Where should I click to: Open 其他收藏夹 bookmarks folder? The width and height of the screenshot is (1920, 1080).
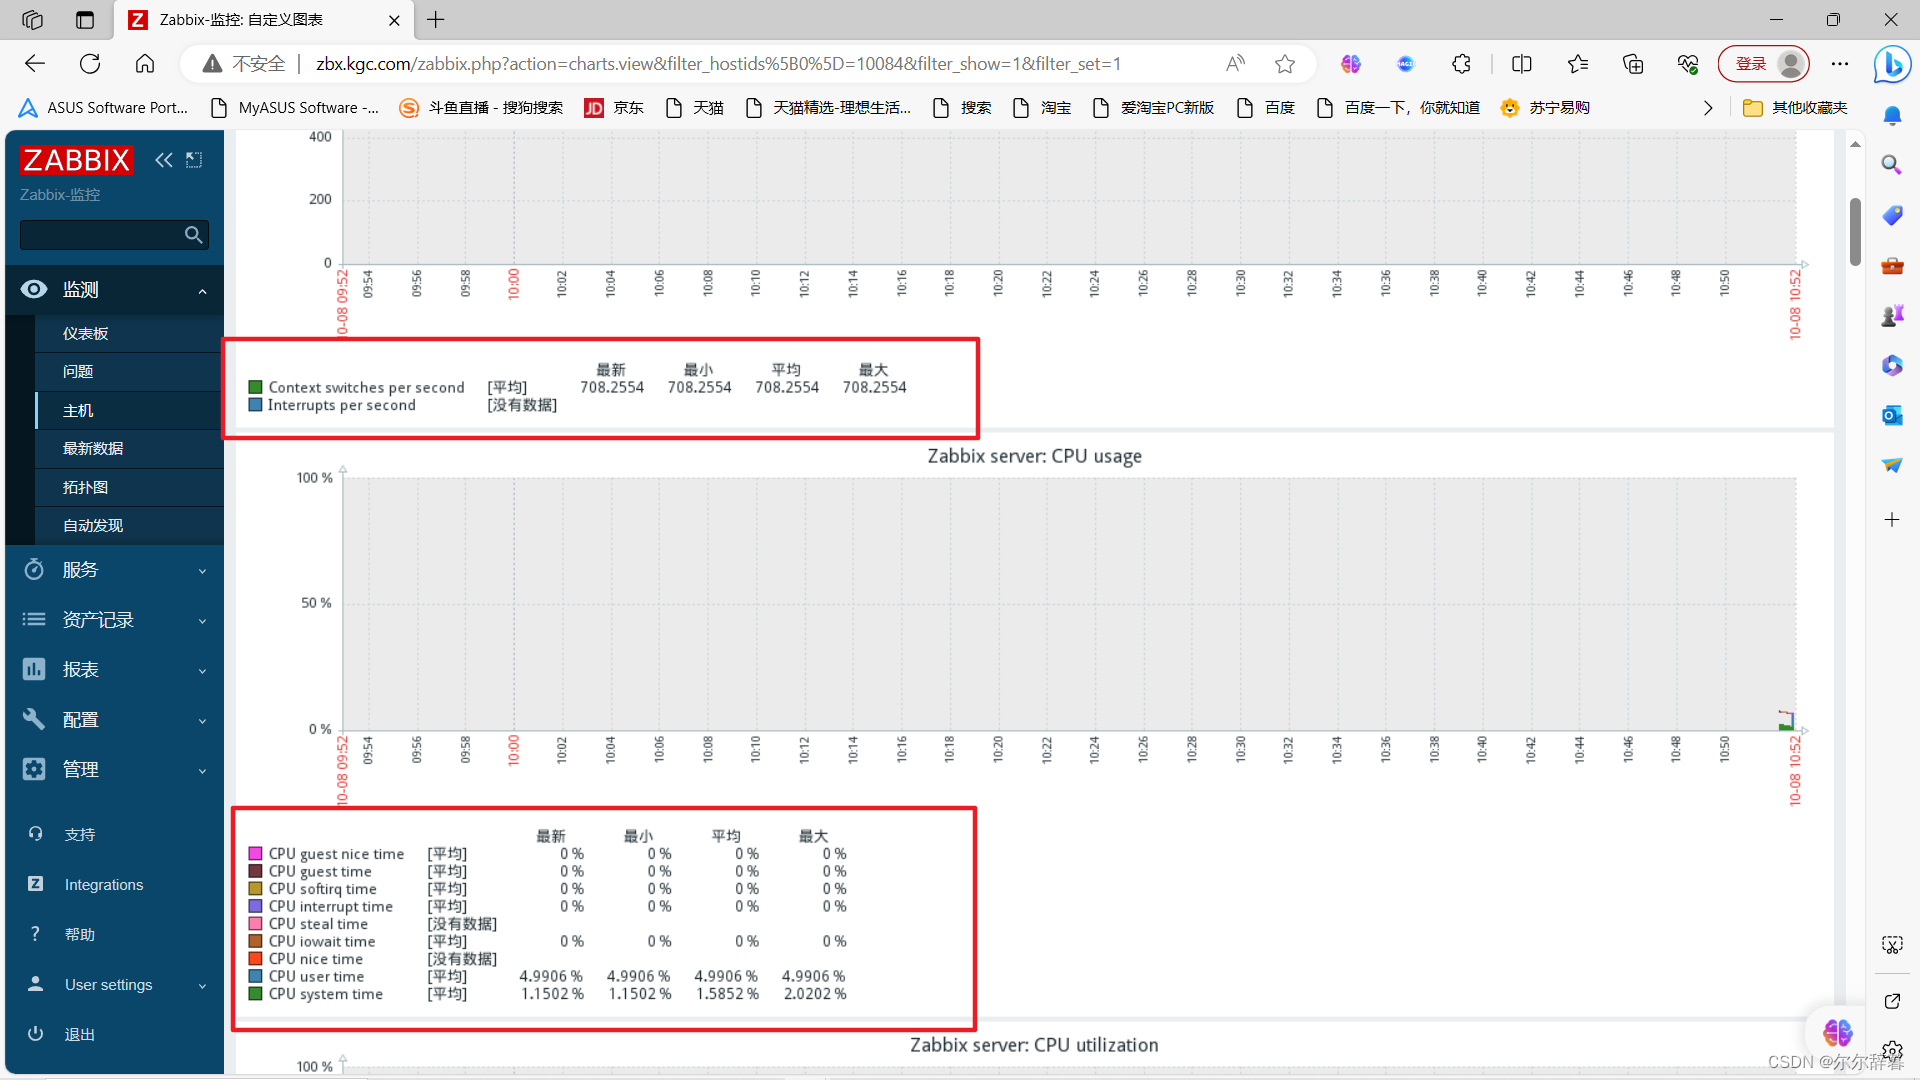[1796, 108]
